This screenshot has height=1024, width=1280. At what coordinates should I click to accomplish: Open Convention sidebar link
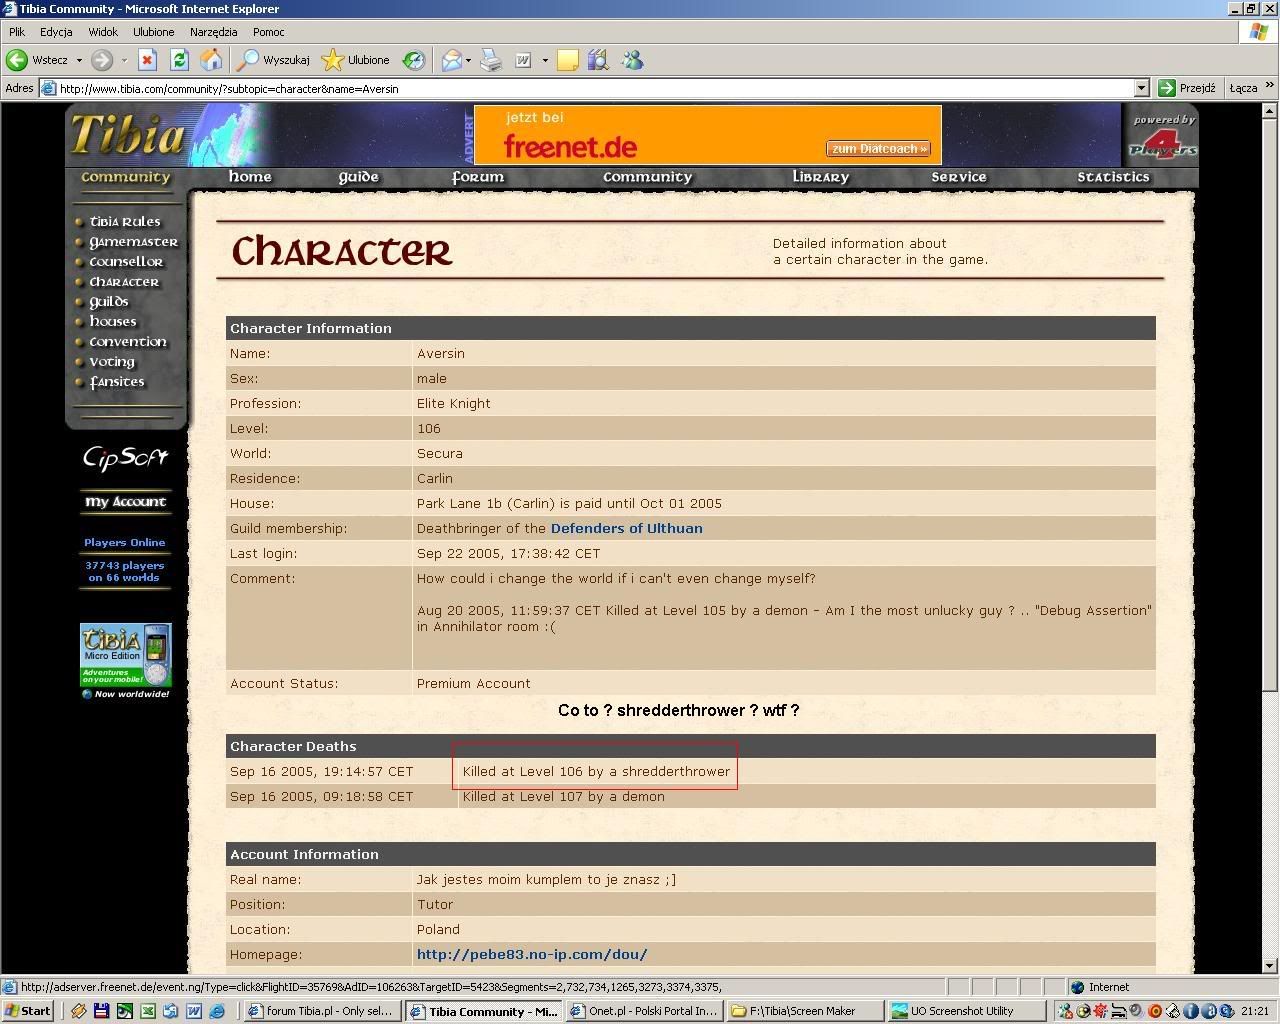point(128,342)
